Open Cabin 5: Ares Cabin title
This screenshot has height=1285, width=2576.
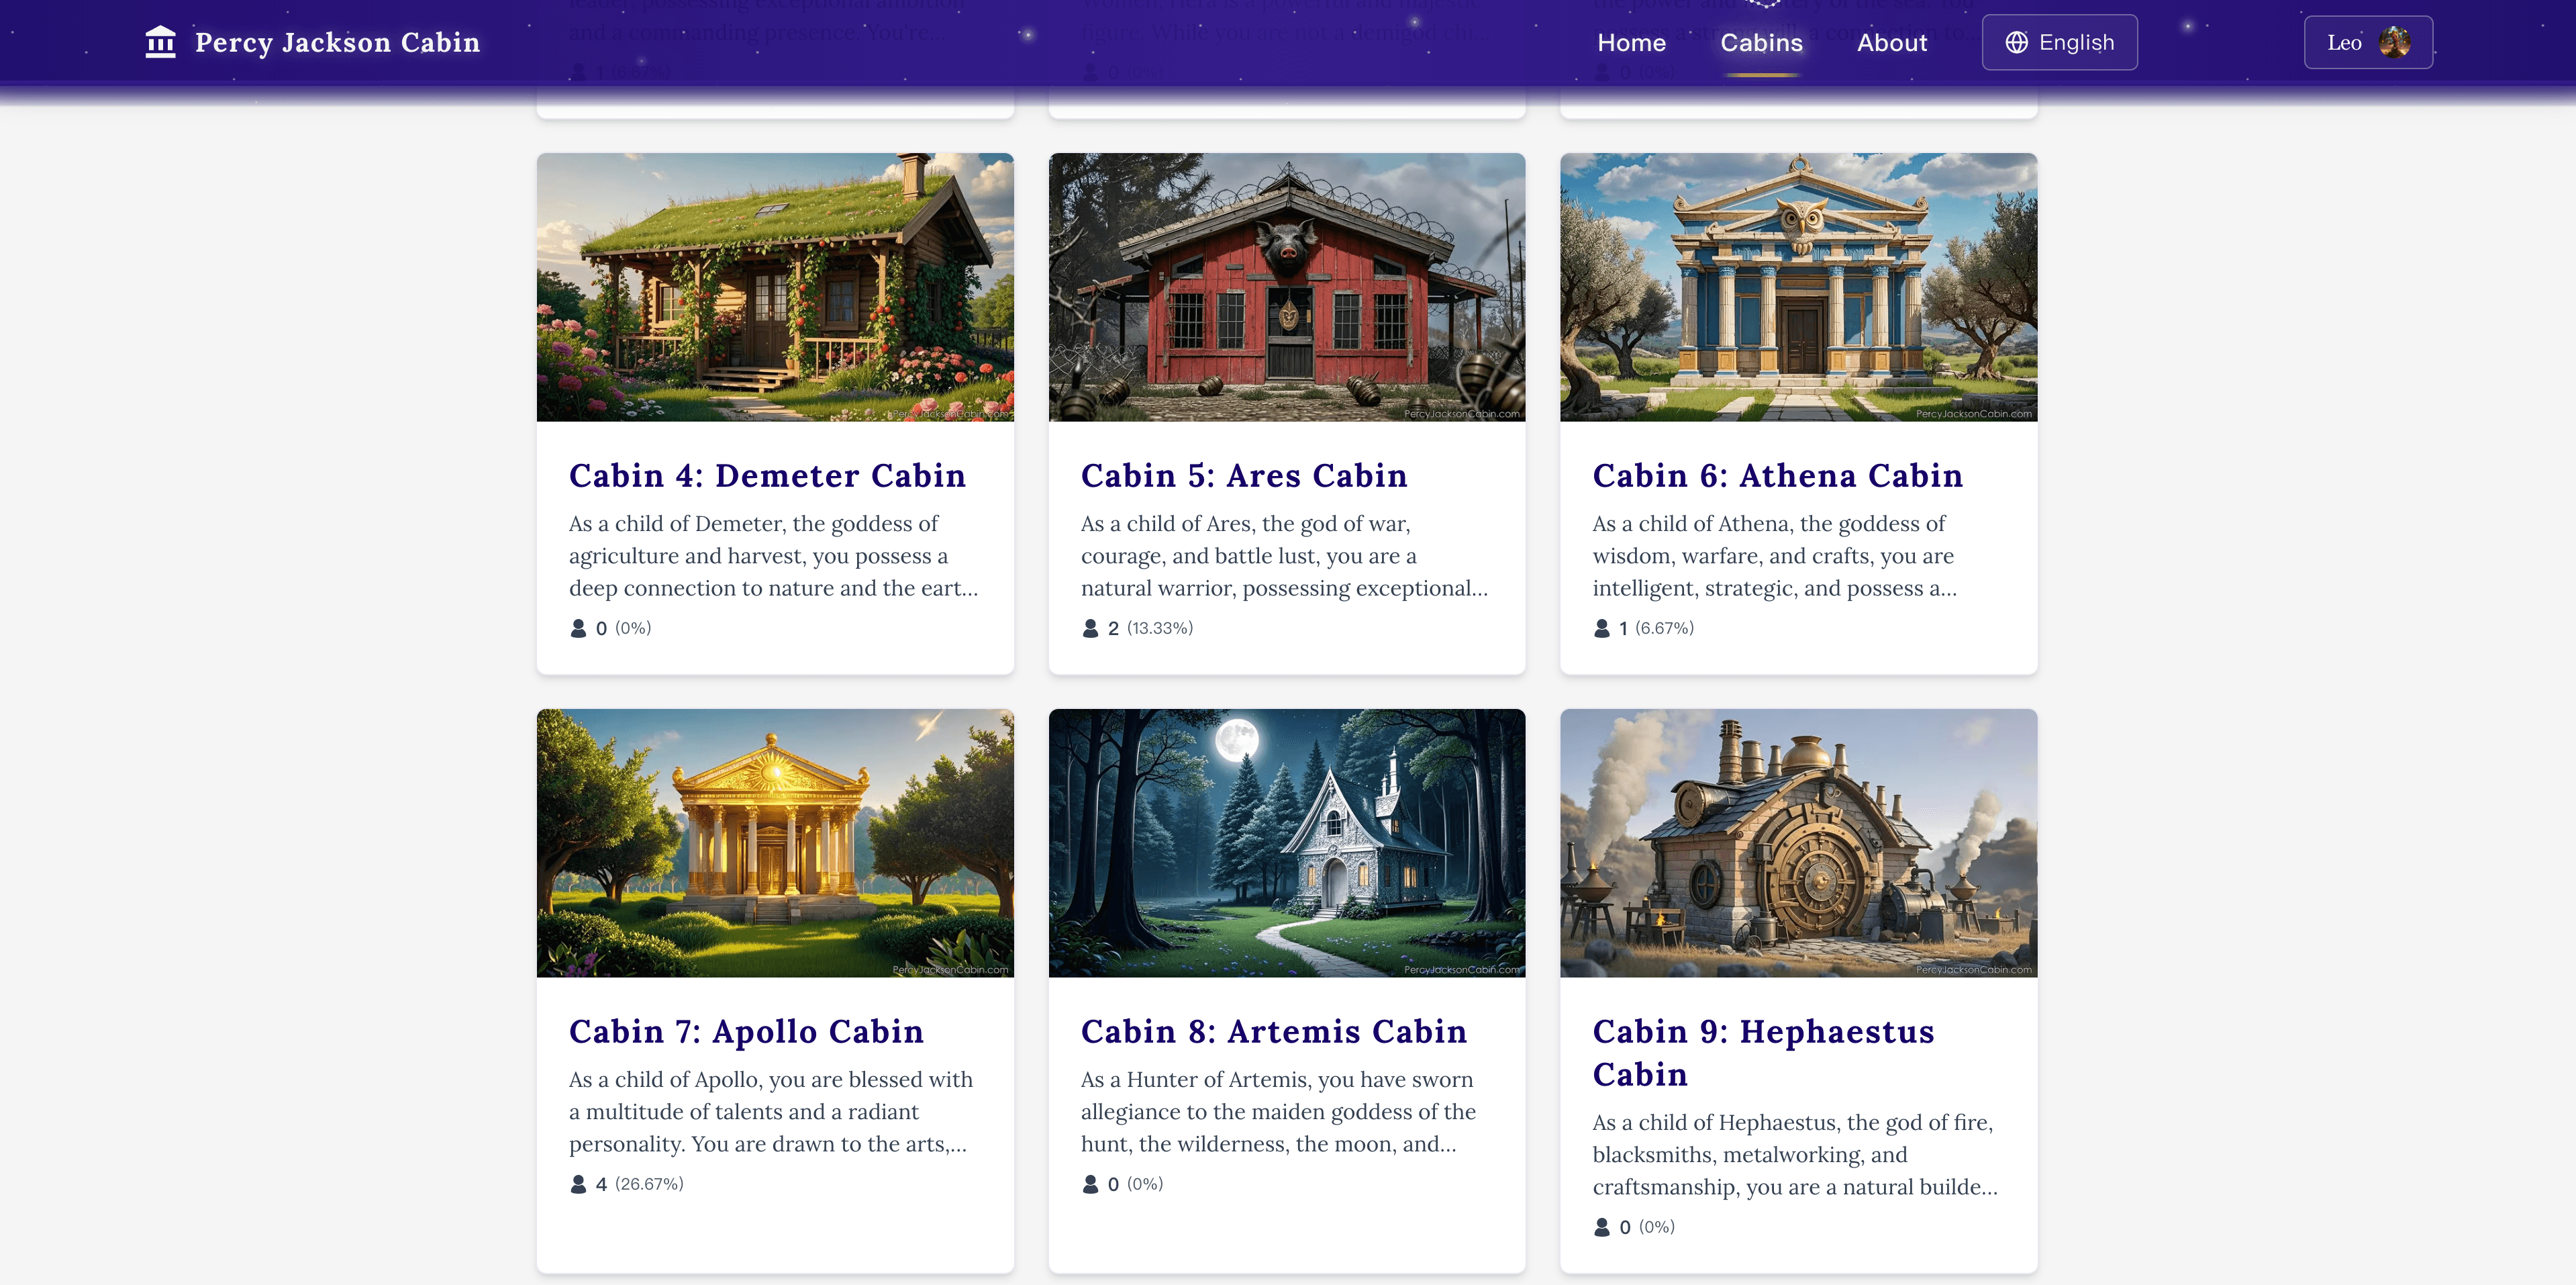(1244, 476)
